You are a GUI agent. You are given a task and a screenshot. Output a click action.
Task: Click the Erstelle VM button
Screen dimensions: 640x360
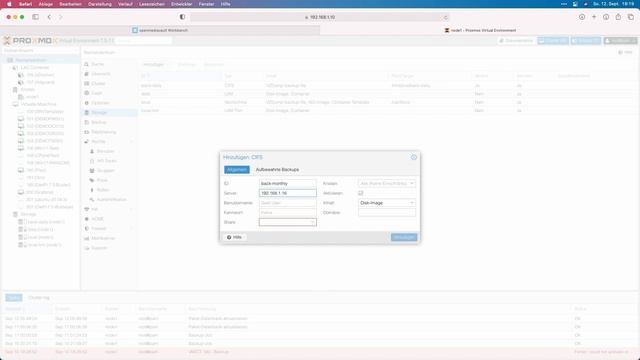[553, 41]
